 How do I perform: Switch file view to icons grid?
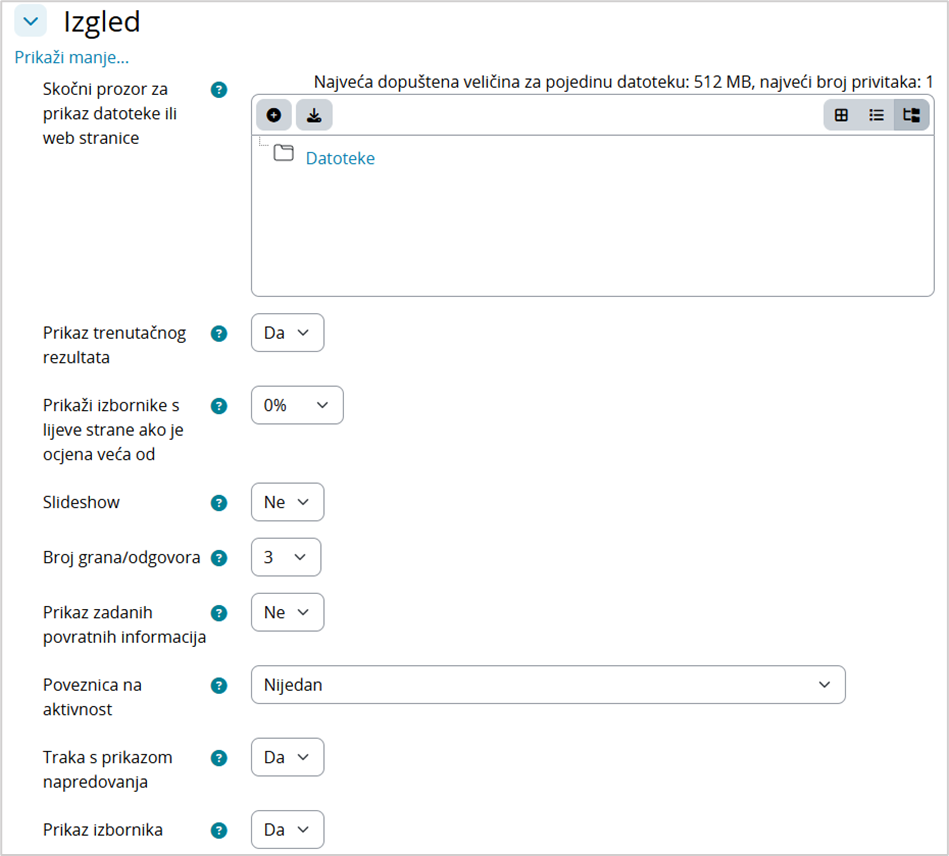(x=841, y=115)
